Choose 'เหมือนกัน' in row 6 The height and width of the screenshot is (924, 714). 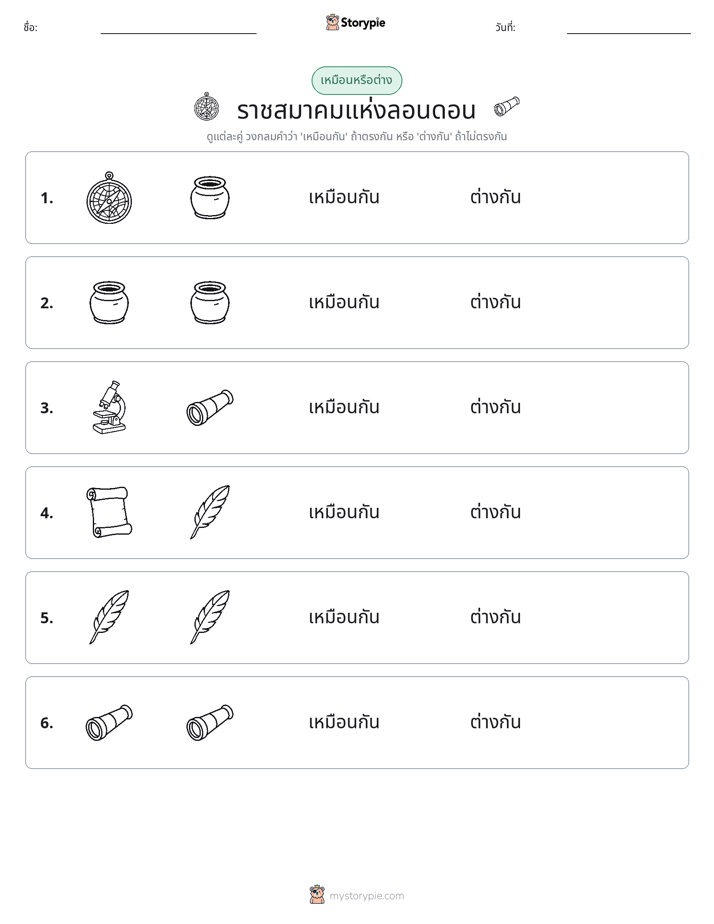click(344, 721)
